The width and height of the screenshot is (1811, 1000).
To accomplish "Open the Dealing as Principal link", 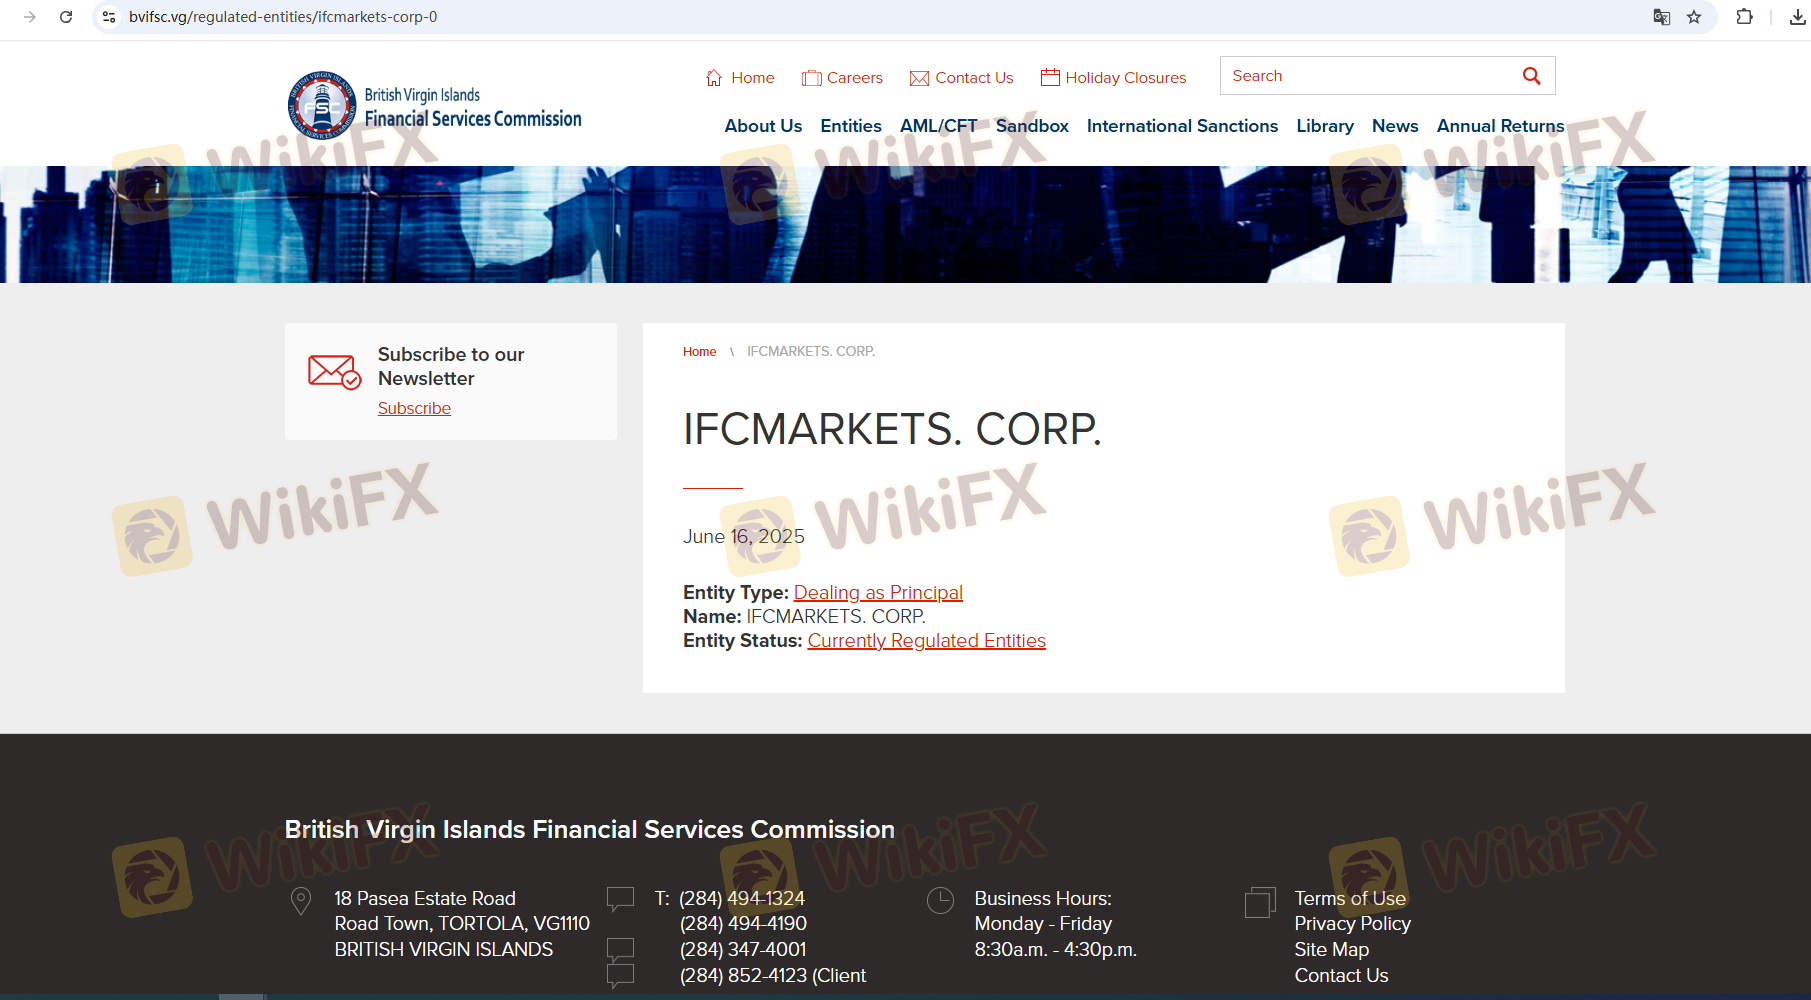I will 878,593.
